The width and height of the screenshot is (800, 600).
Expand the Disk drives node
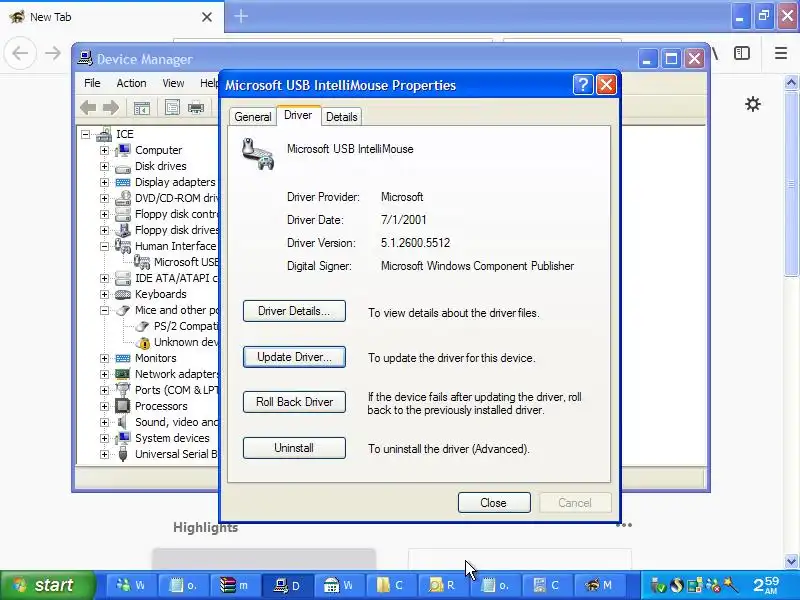click(x=104, y=166)
